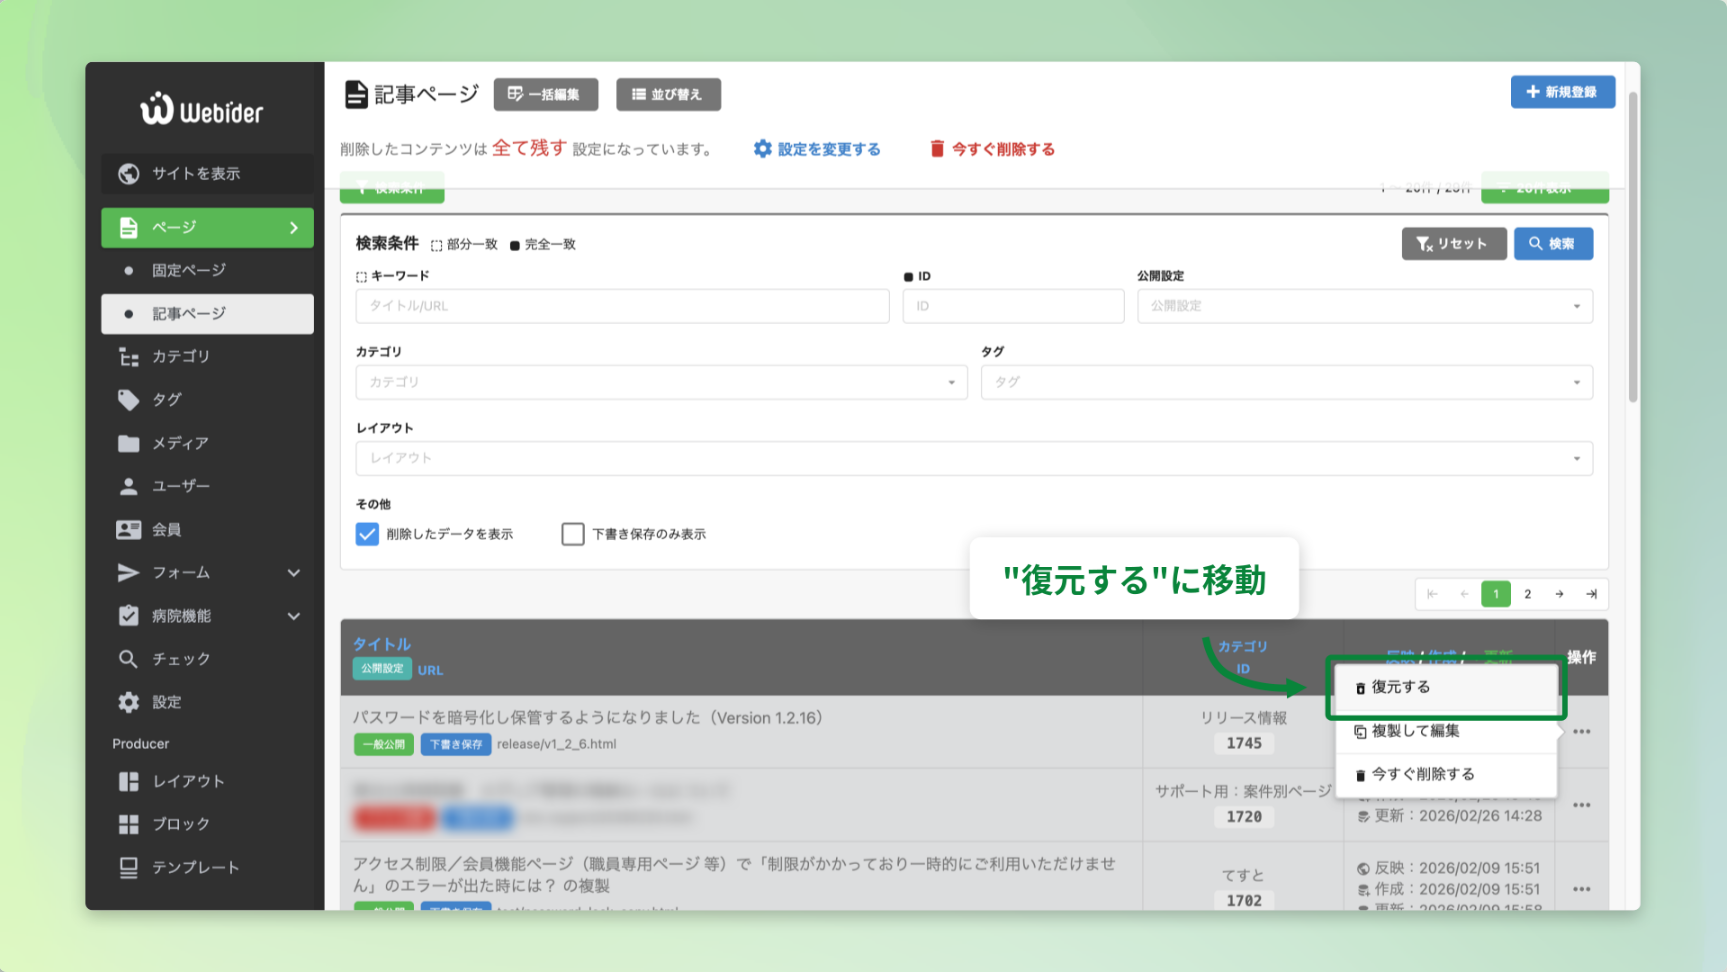Click the 並び替え button
The height and width of the screenshot is (972, 1727).
click(668, 94)
